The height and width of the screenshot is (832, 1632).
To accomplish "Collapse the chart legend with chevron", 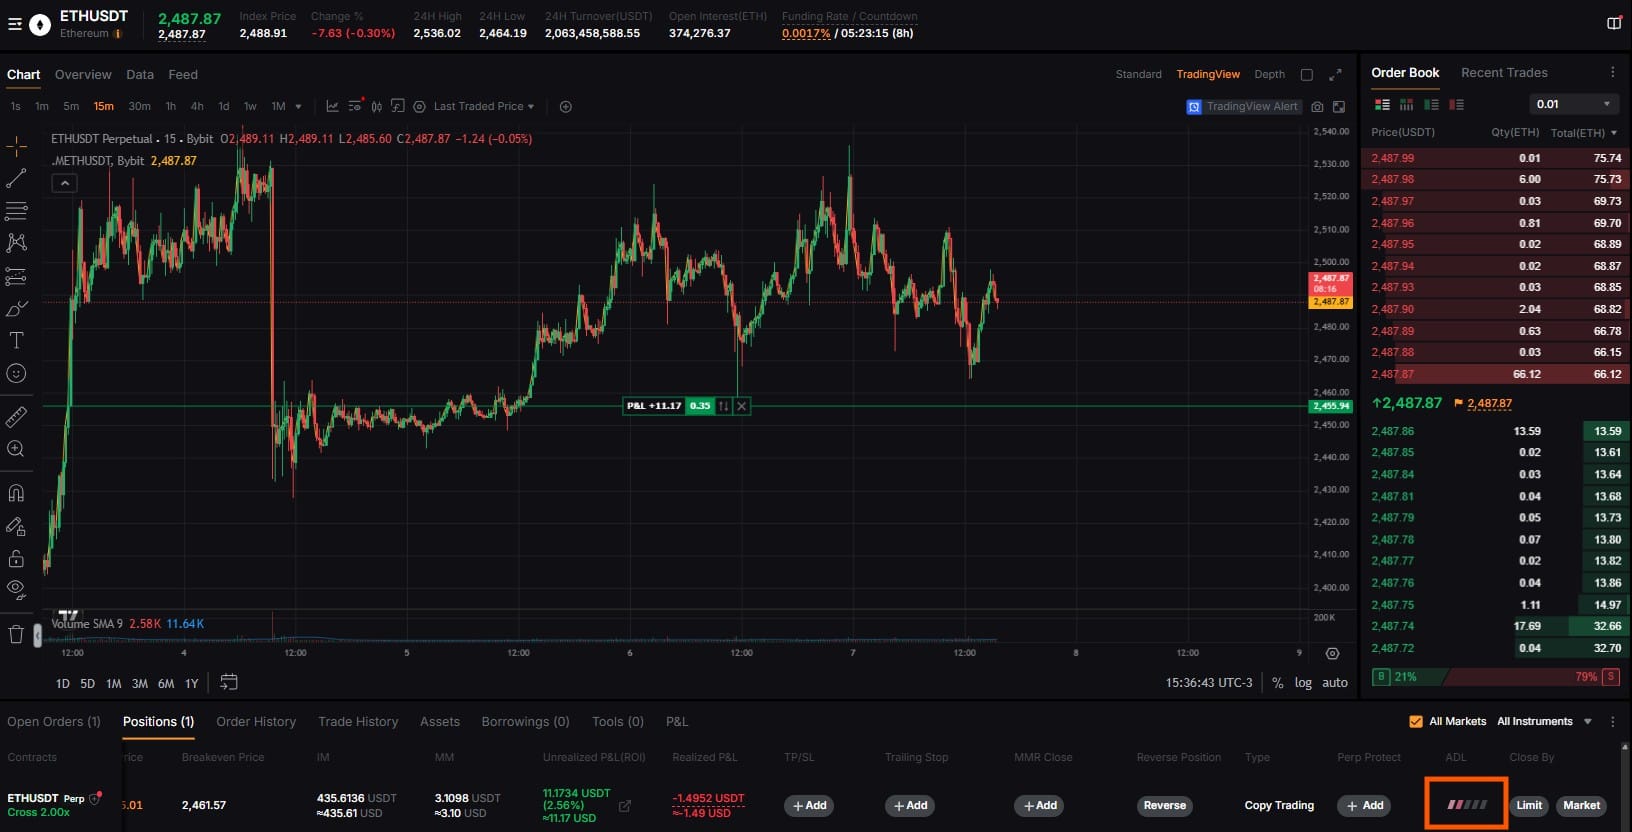I will 64,183.
